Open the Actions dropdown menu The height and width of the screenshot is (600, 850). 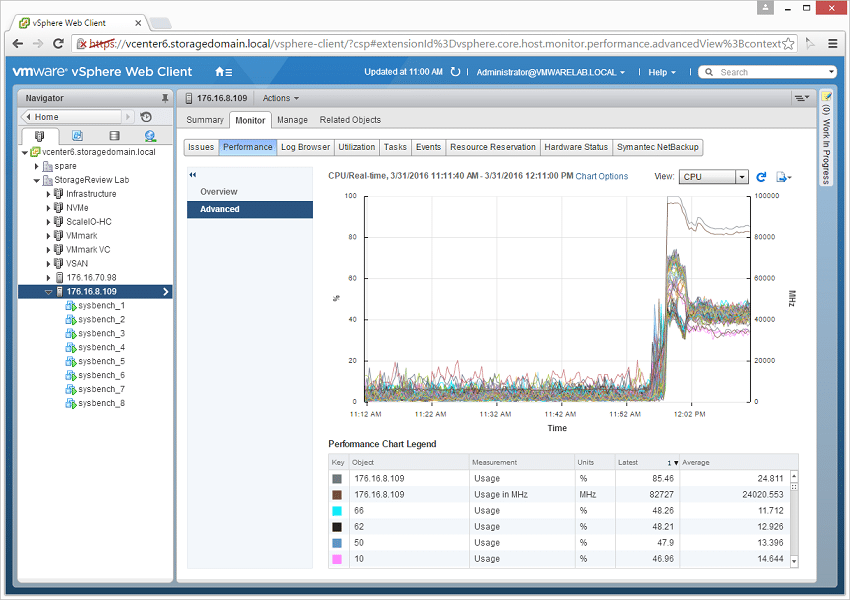click(x=281, y=98)
